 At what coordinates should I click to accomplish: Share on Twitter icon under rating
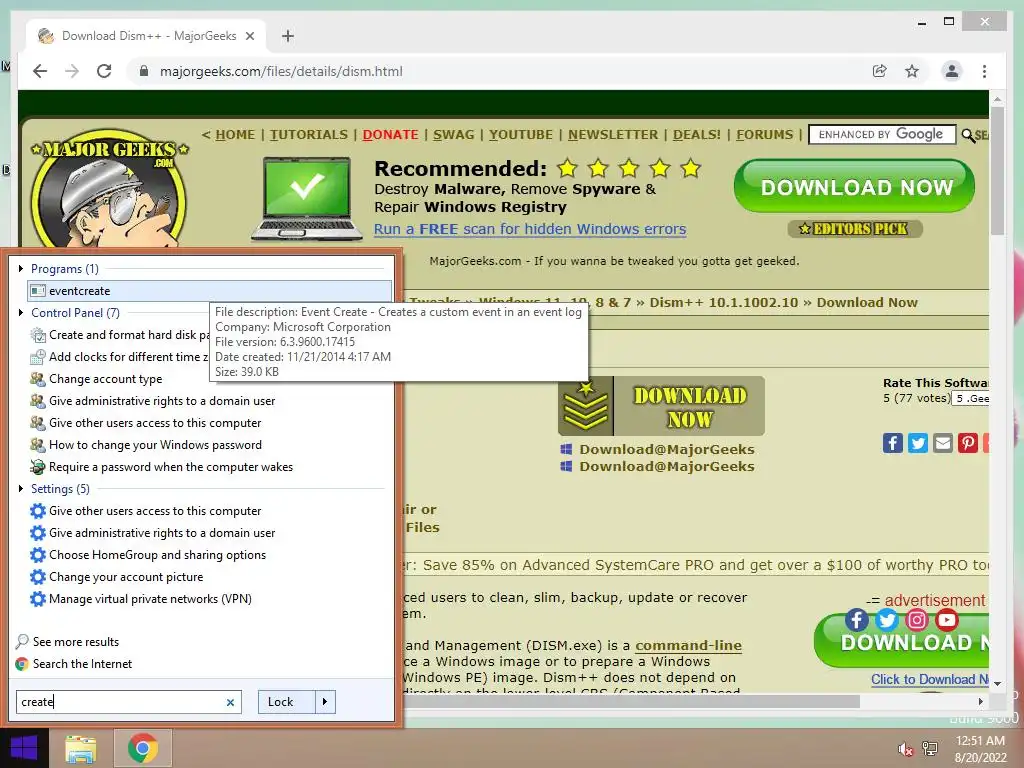point(918,443)
